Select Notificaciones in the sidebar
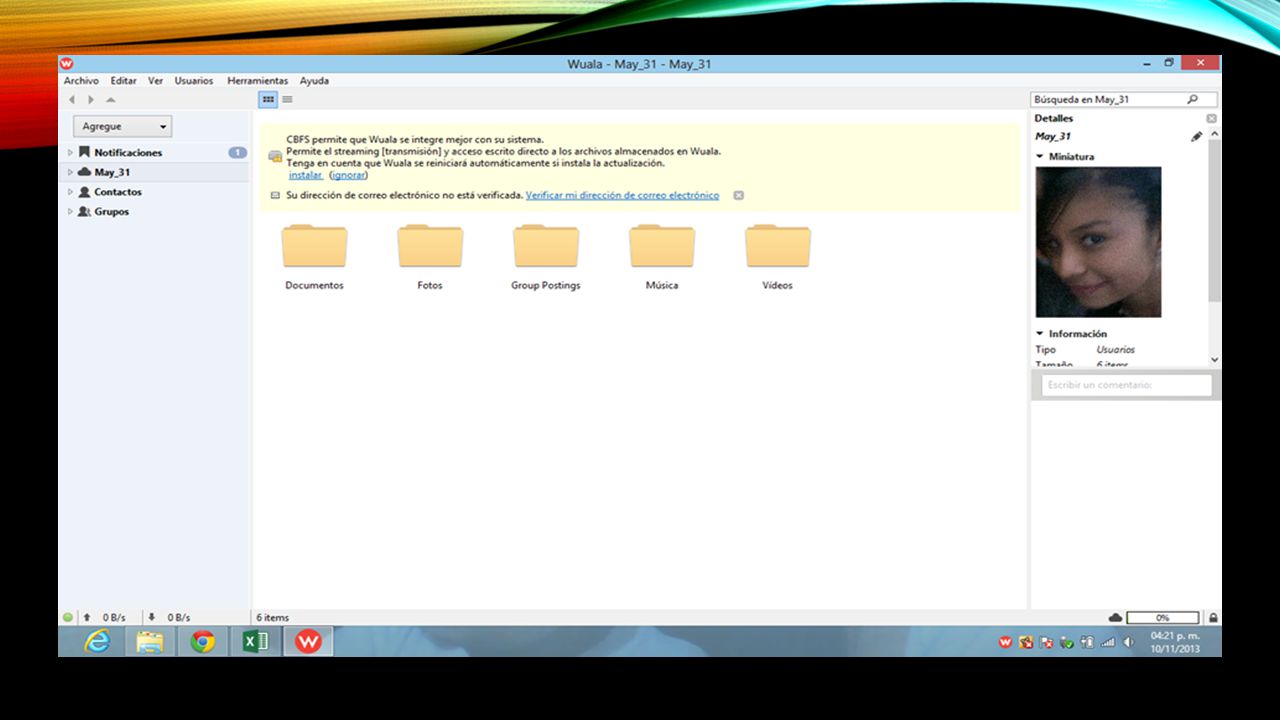The width and height of the screenshot is (1280, 720). coord(128,153)
